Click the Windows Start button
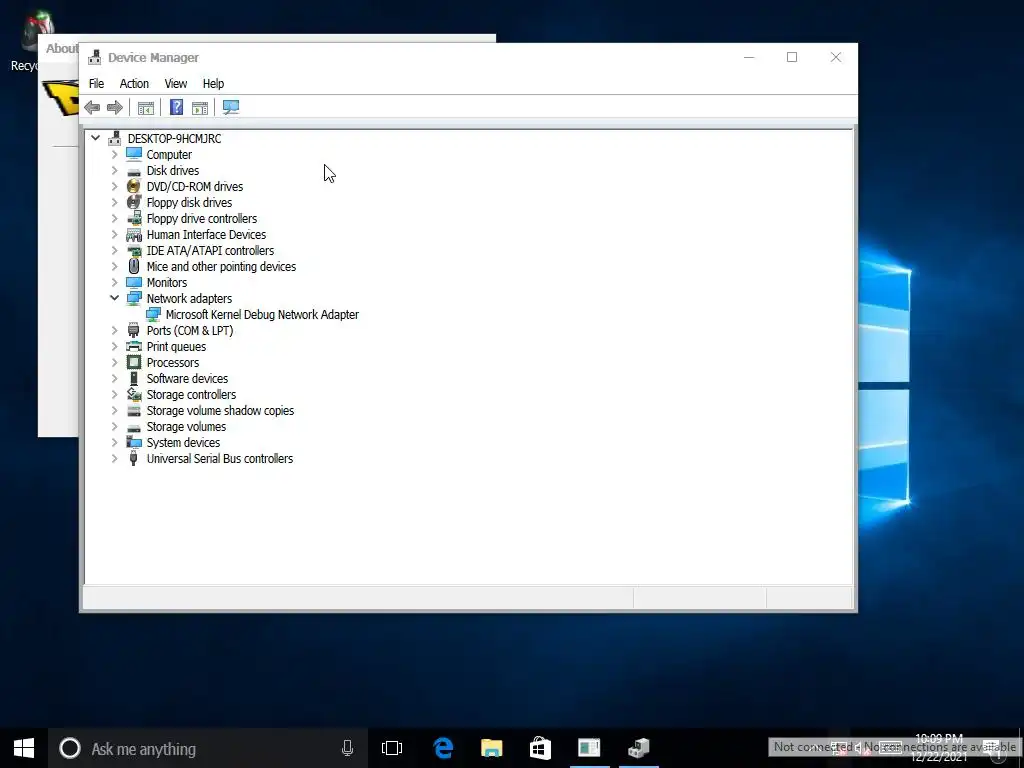 (24, 748)
